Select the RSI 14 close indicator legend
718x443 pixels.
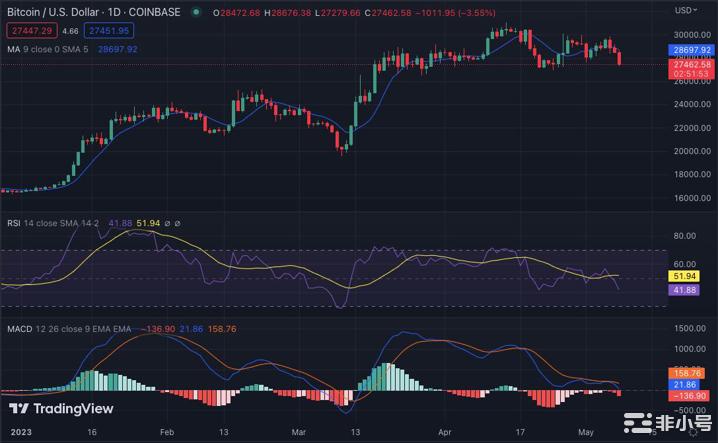pyautogui.click(x=53, y=223)
